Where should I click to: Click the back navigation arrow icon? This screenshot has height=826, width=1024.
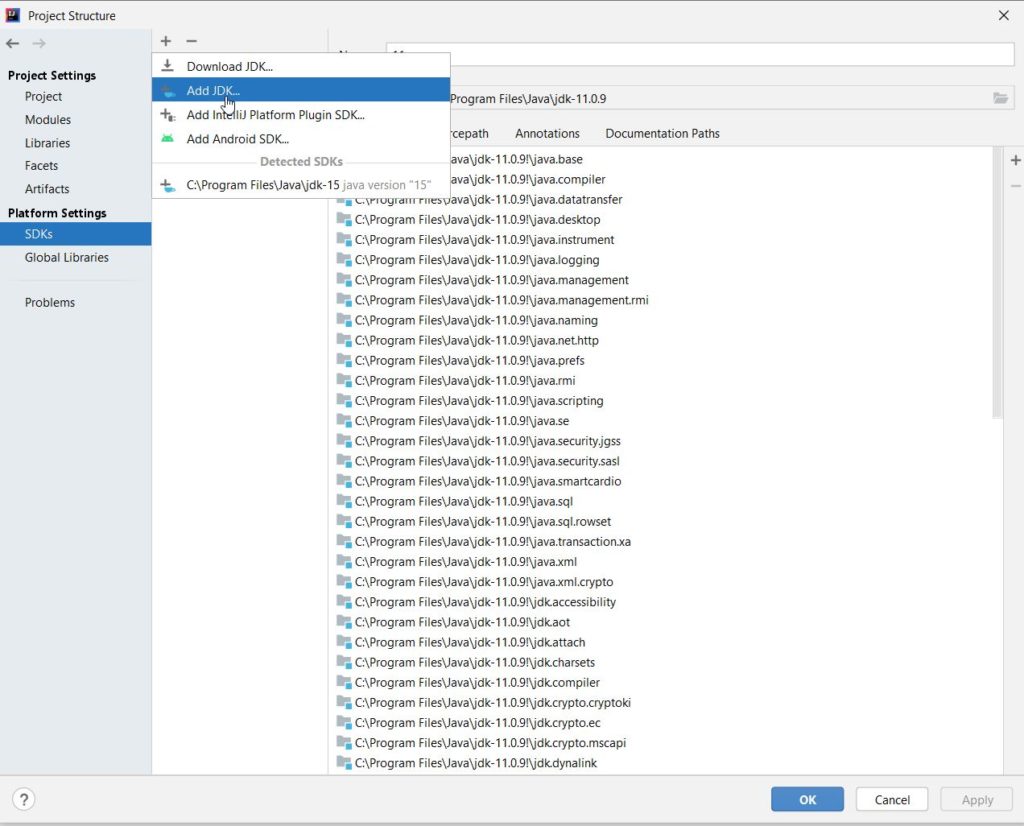[x=12, y=43]
